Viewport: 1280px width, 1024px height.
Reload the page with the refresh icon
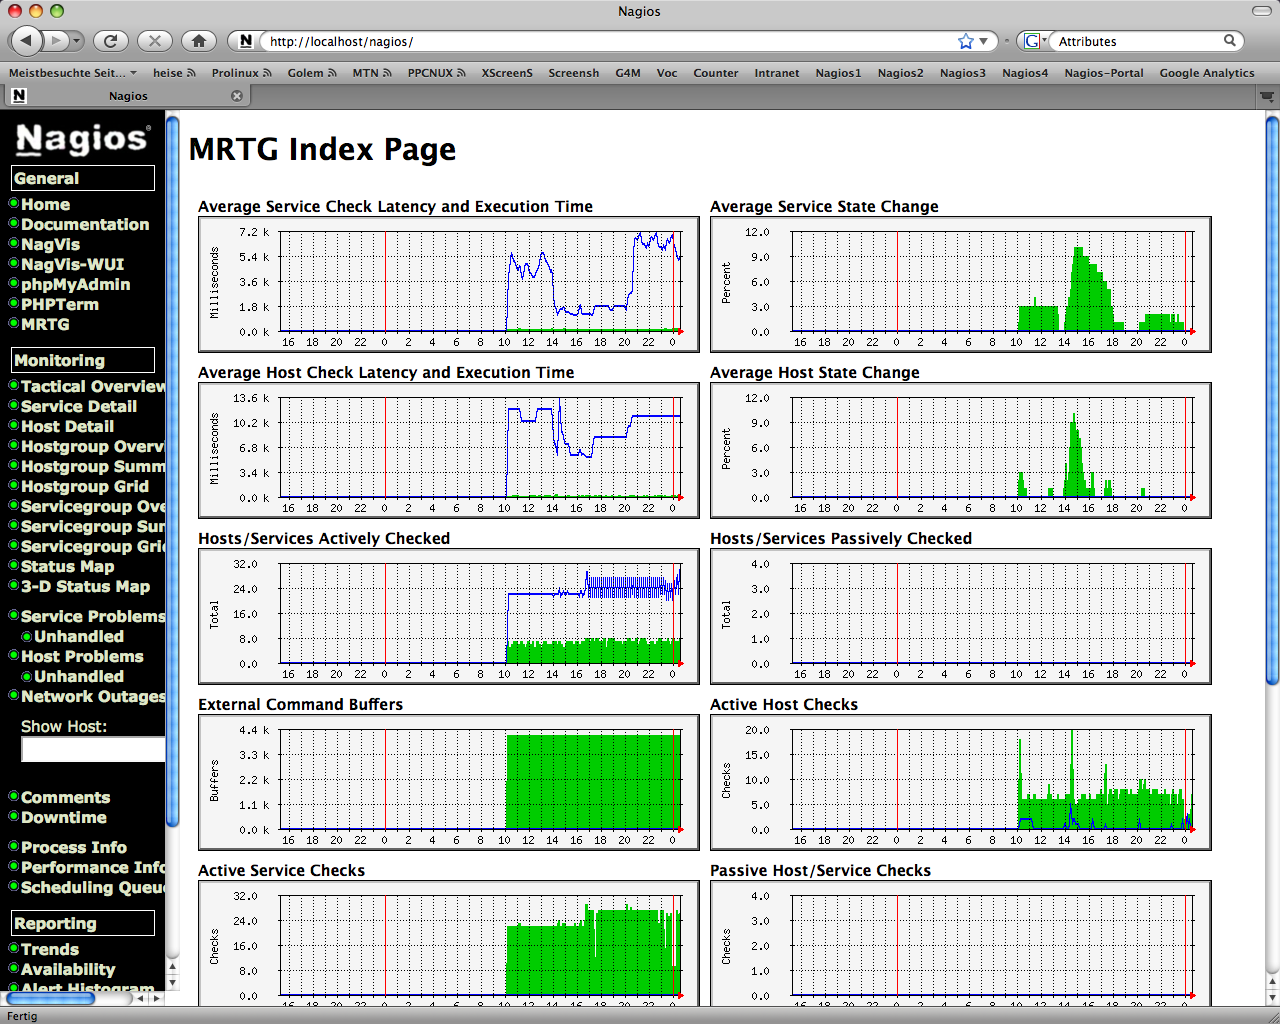coord(111,41)
